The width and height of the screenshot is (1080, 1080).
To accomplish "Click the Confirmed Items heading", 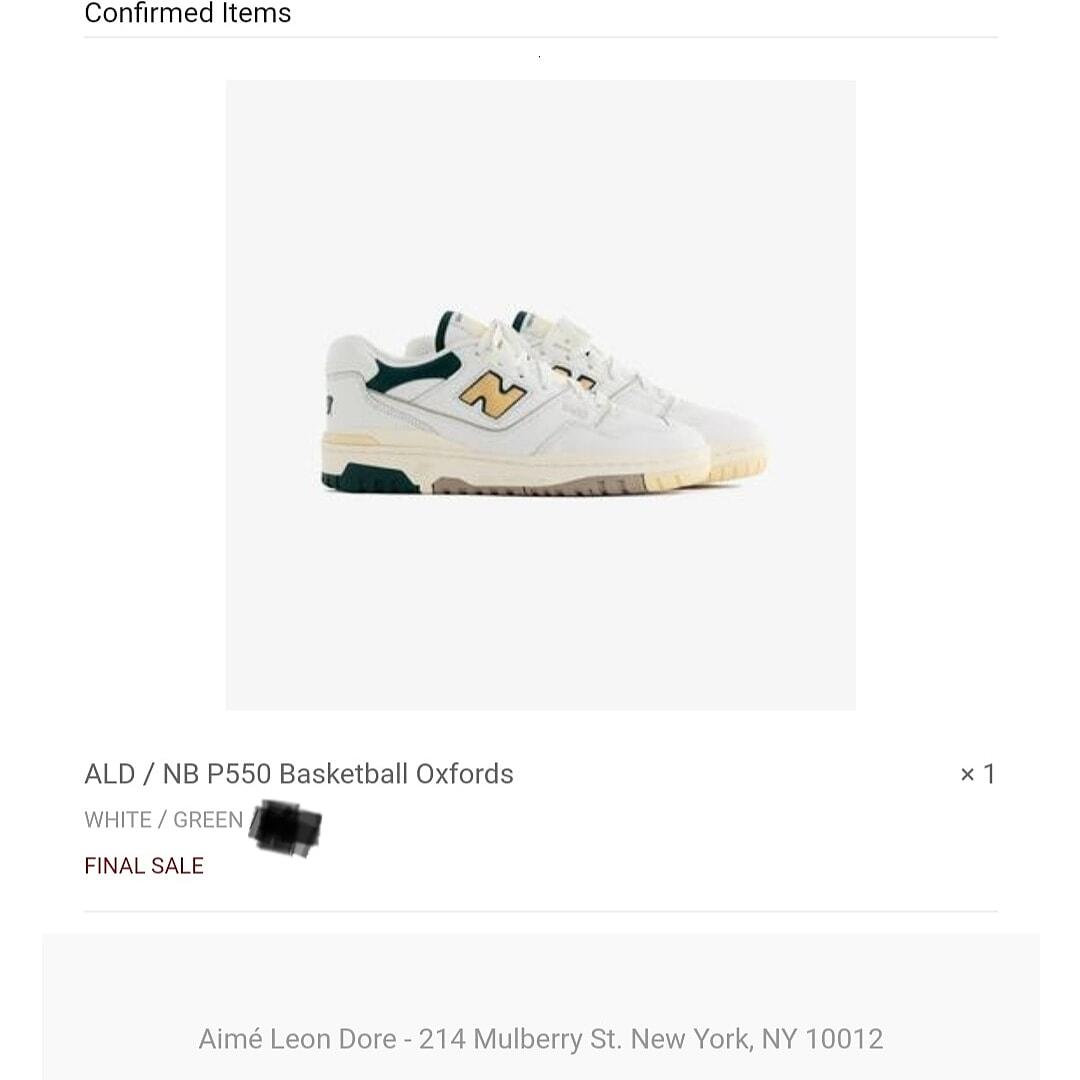I will [187, 13].
